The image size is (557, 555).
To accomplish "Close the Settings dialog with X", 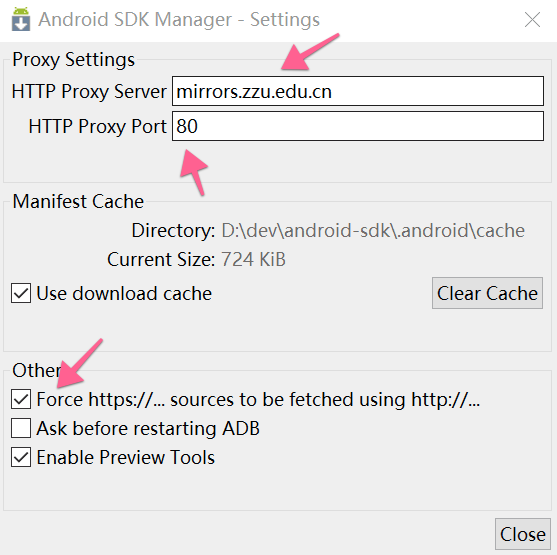I will tap(532, 20).
